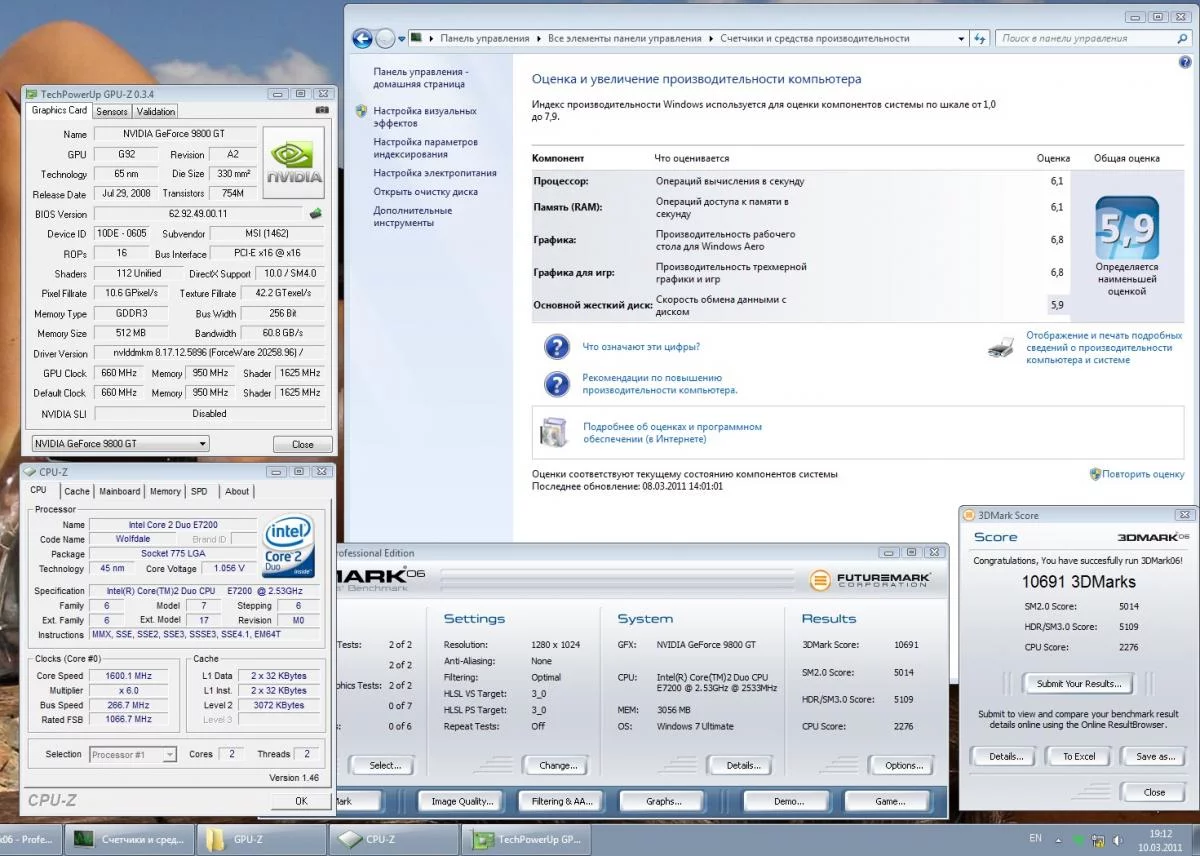Click the software box icon next to online info
Viewport: 1200px width, 856px height.
click(554, 432)
